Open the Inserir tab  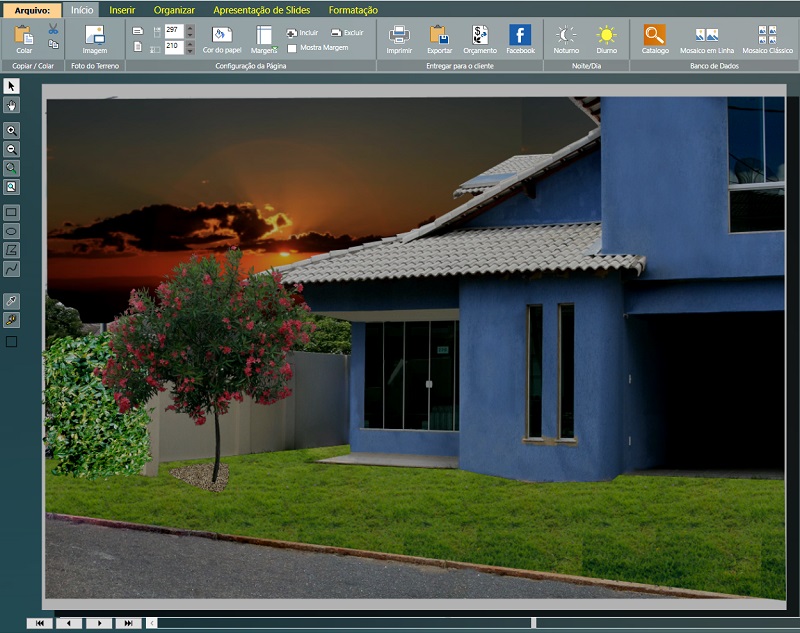pos(122,9)
